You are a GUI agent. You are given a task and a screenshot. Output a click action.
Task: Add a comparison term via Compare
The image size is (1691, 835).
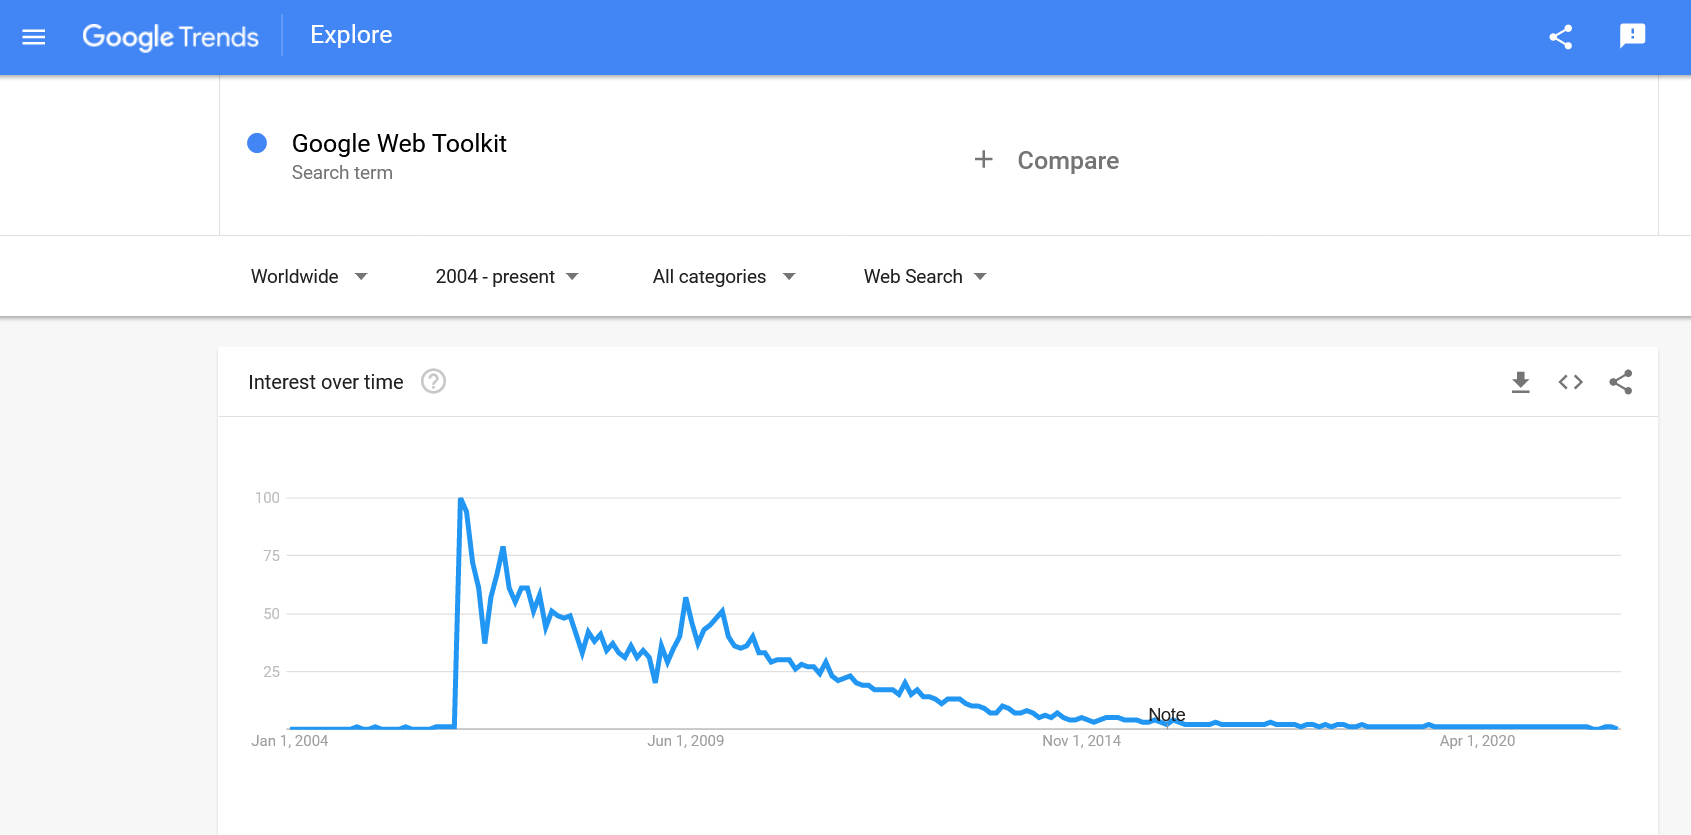click(x=1067, y=160)
